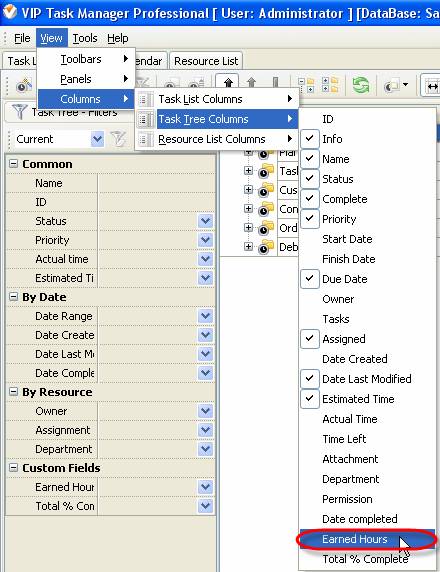Open the Assignment filter dropdown
Viewport: 440px width, 572px height.
click(206, 430)
